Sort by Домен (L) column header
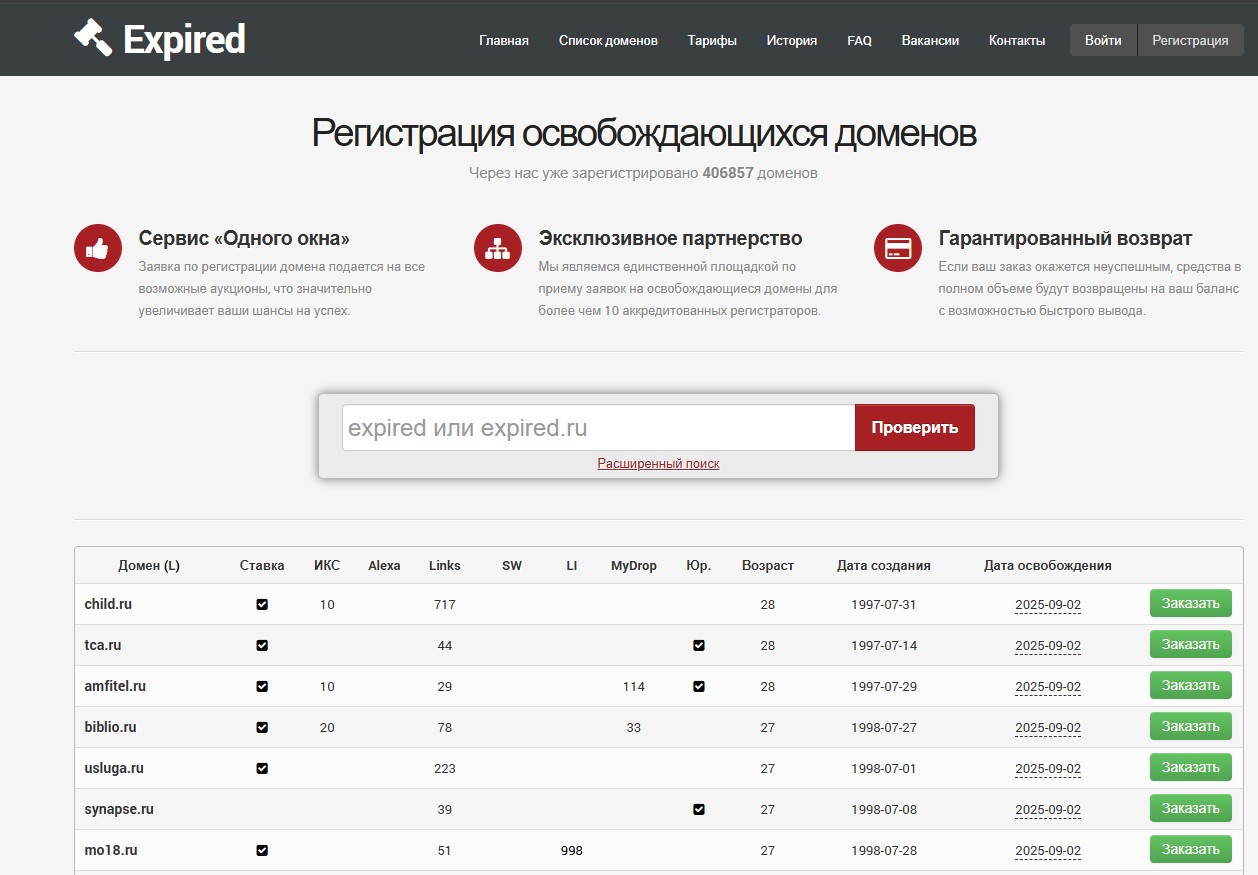The height and width of the screenshot is (875, 1258). click(149, 566)
